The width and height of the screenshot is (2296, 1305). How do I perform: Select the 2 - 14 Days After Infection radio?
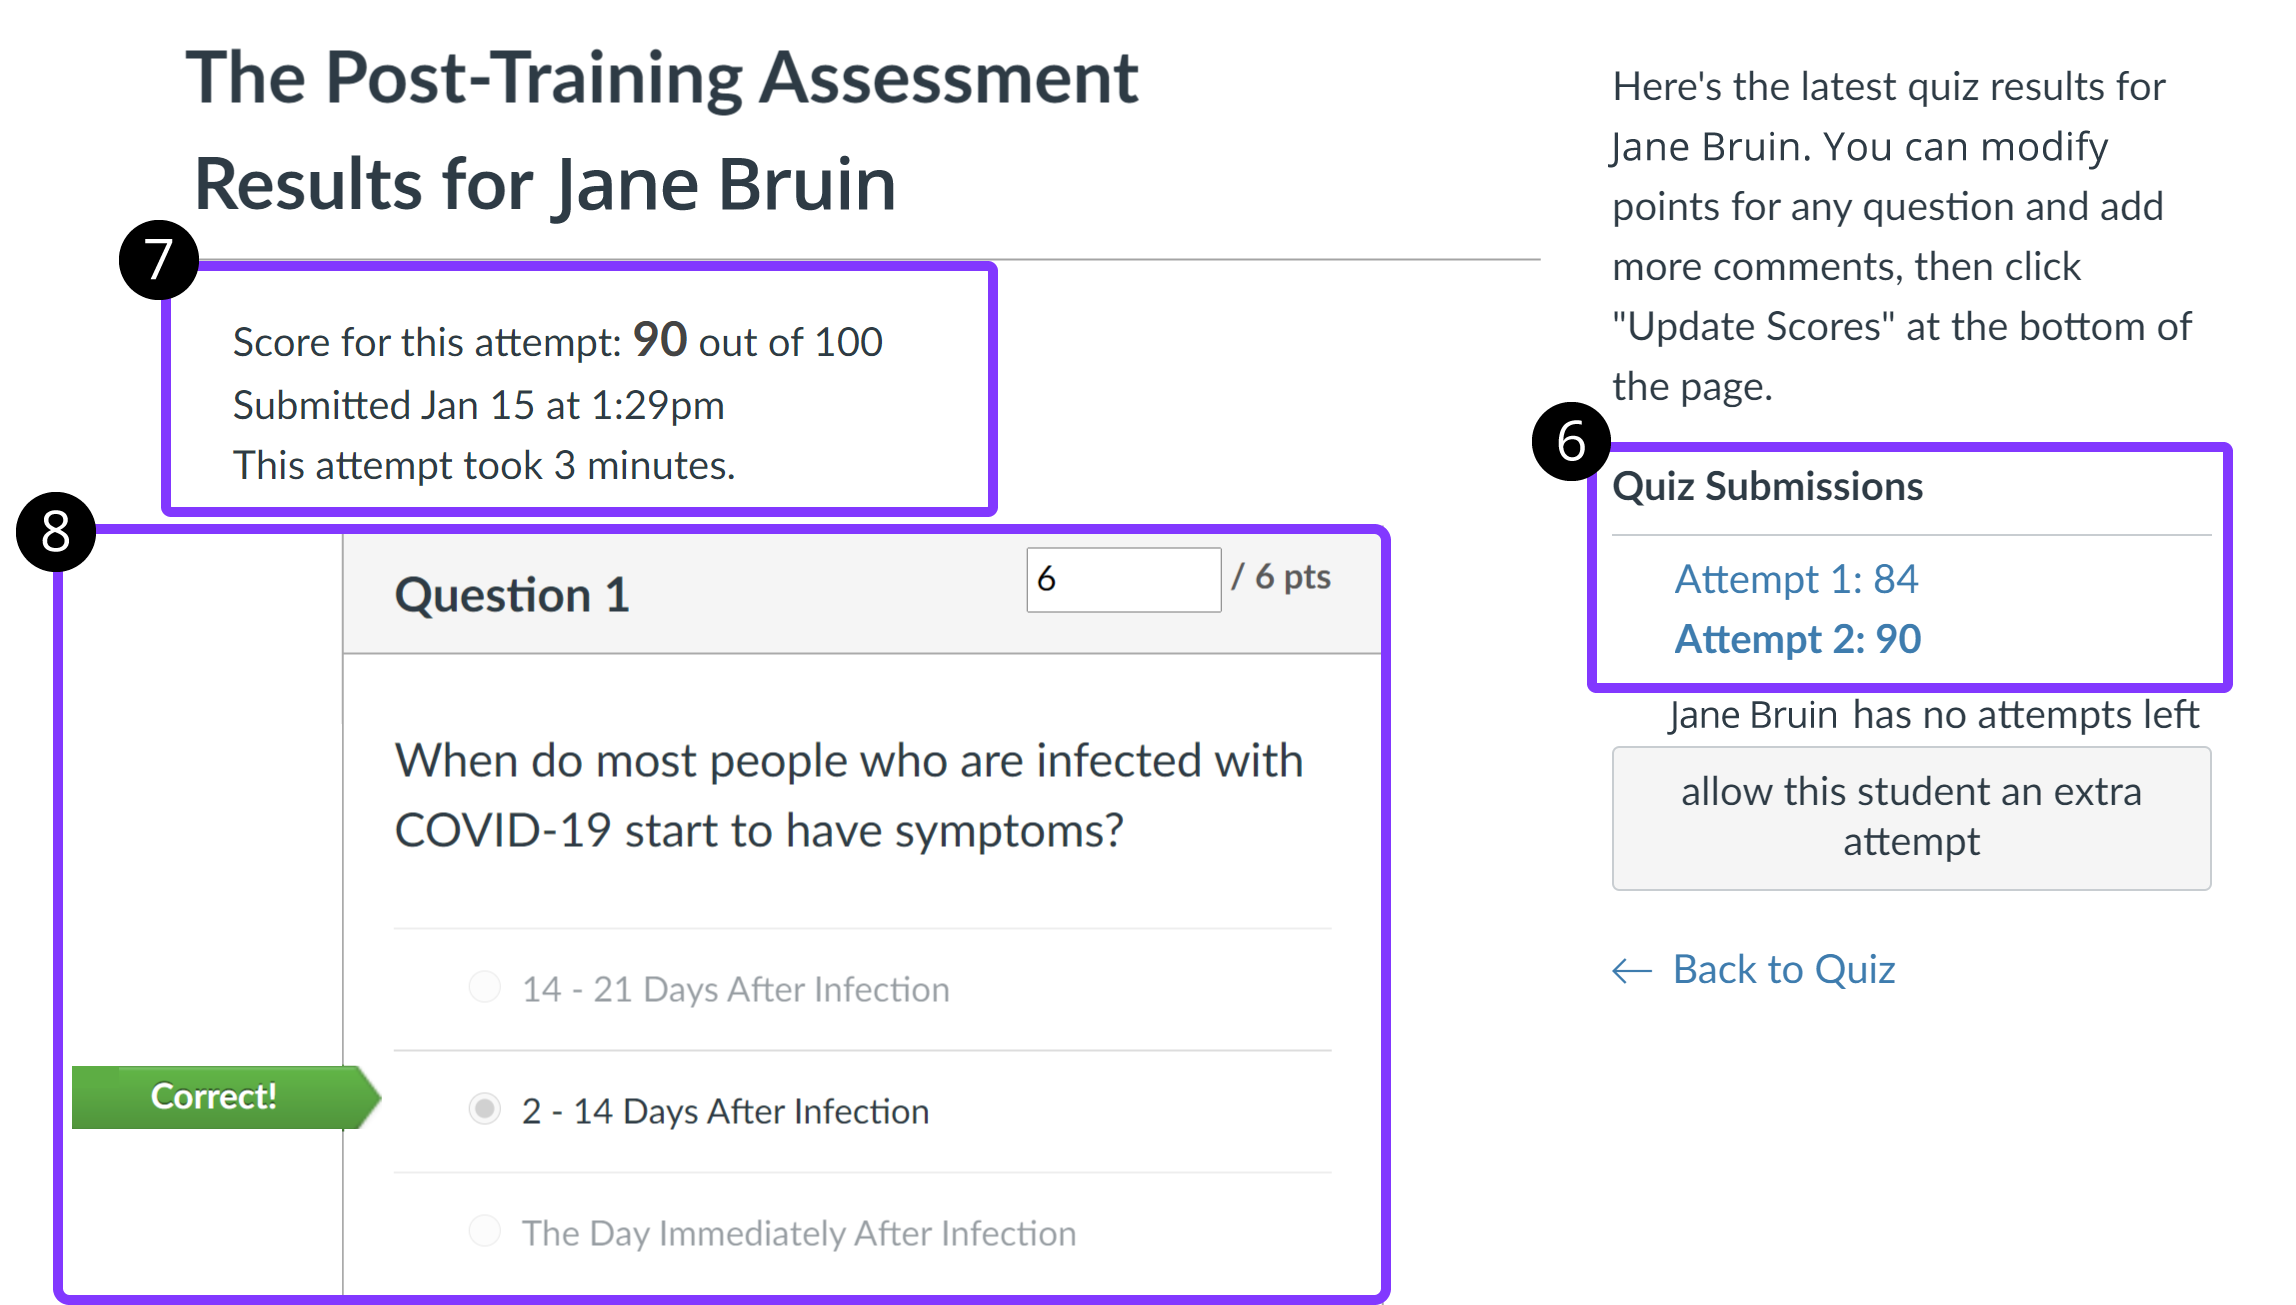pos(485,1109)
